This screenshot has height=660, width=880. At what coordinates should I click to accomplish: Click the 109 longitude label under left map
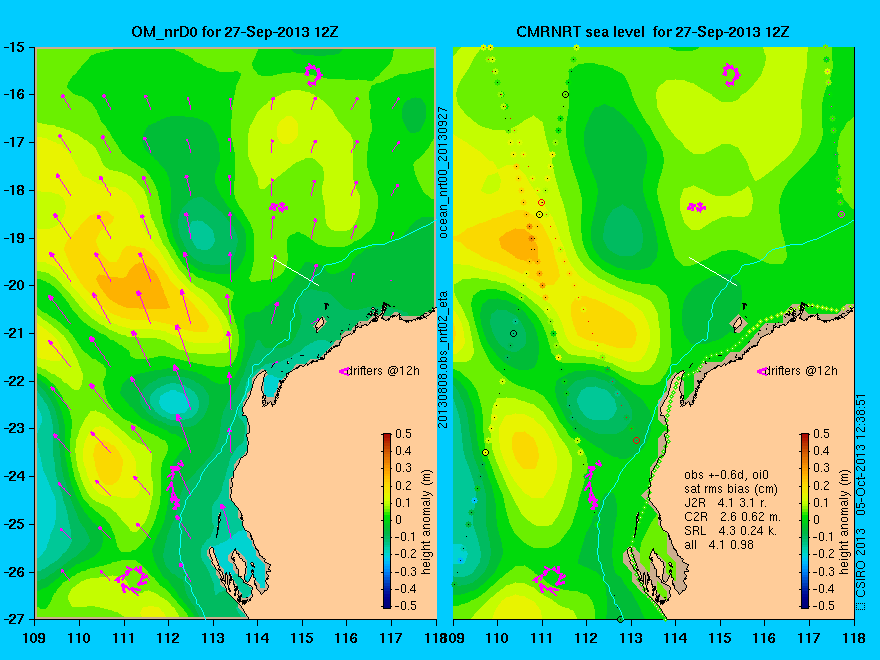(35, 638)
